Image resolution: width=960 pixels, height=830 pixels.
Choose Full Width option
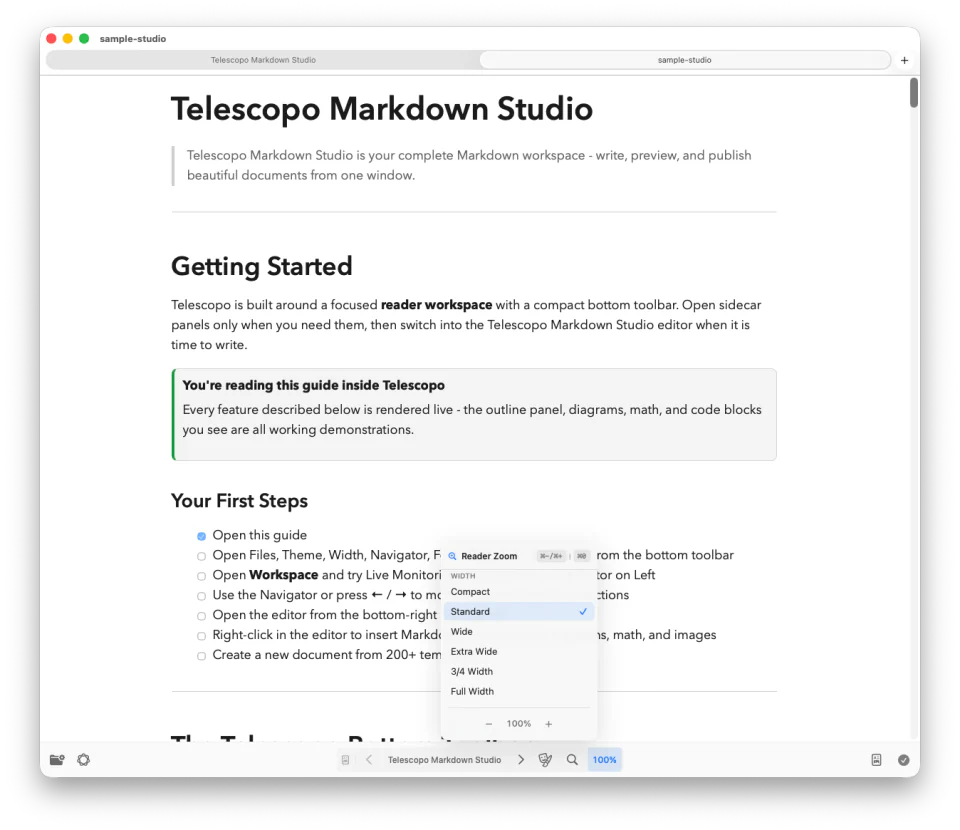click(519, 691)
